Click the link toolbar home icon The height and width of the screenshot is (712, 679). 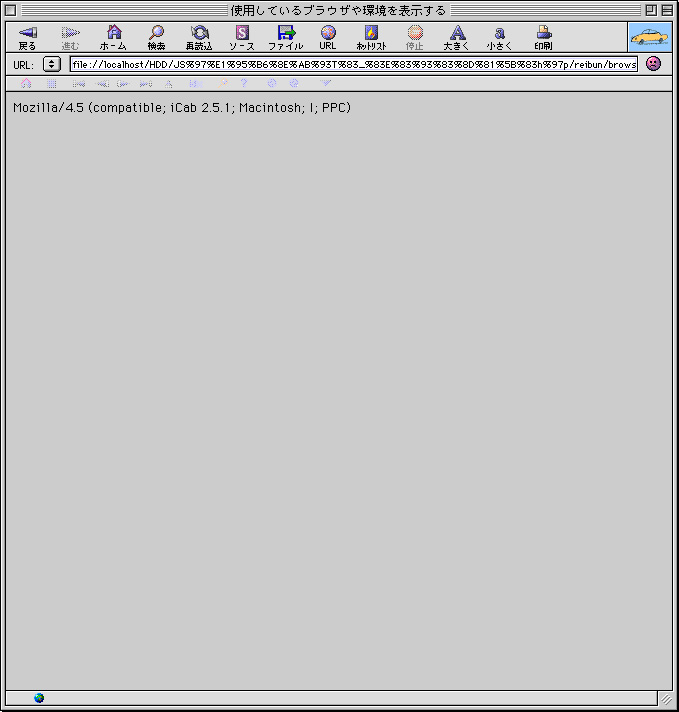(26, 83)
